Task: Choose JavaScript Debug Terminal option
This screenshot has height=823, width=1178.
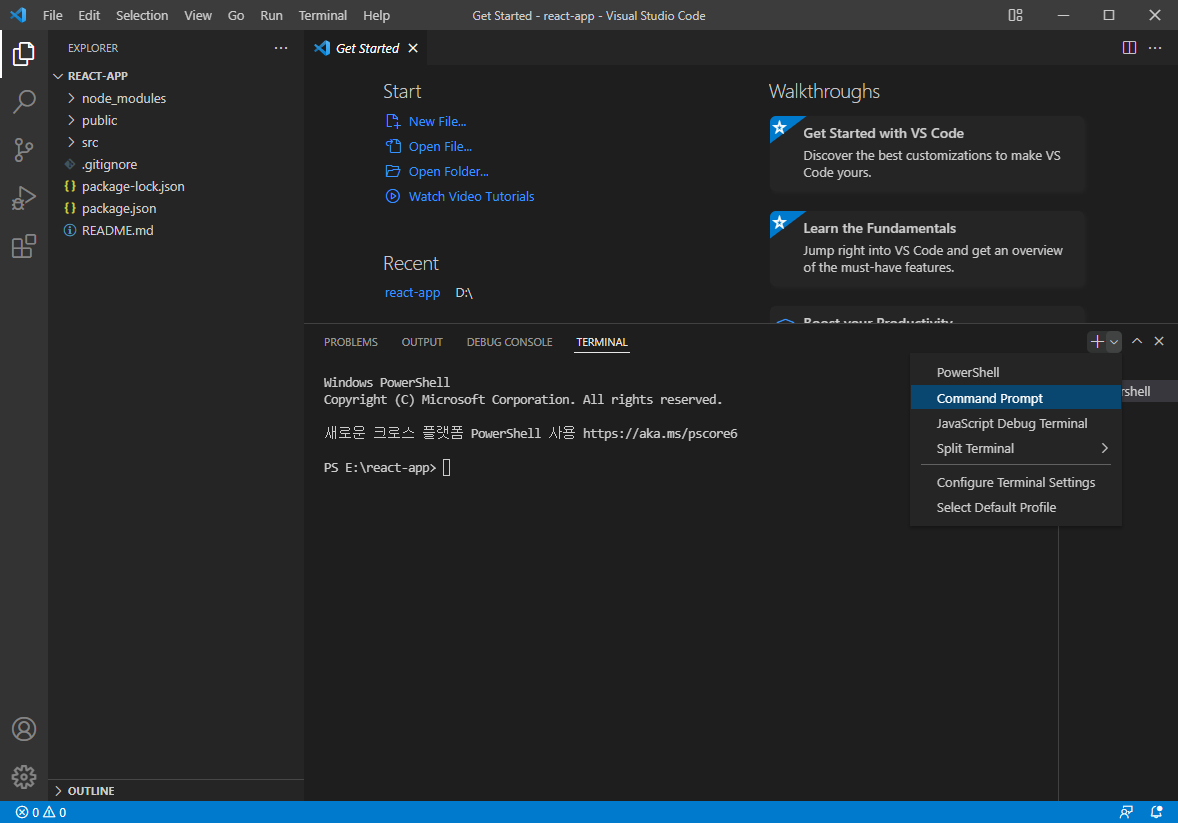Action: (1016, 424)
